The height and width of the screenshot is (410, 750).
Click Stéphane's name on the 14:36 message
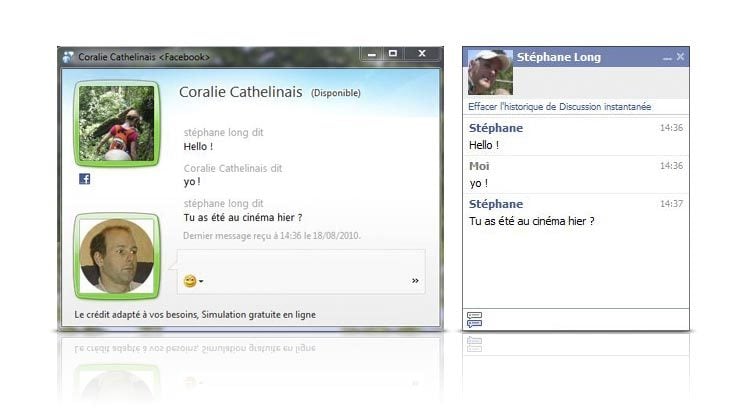[496, 128]
